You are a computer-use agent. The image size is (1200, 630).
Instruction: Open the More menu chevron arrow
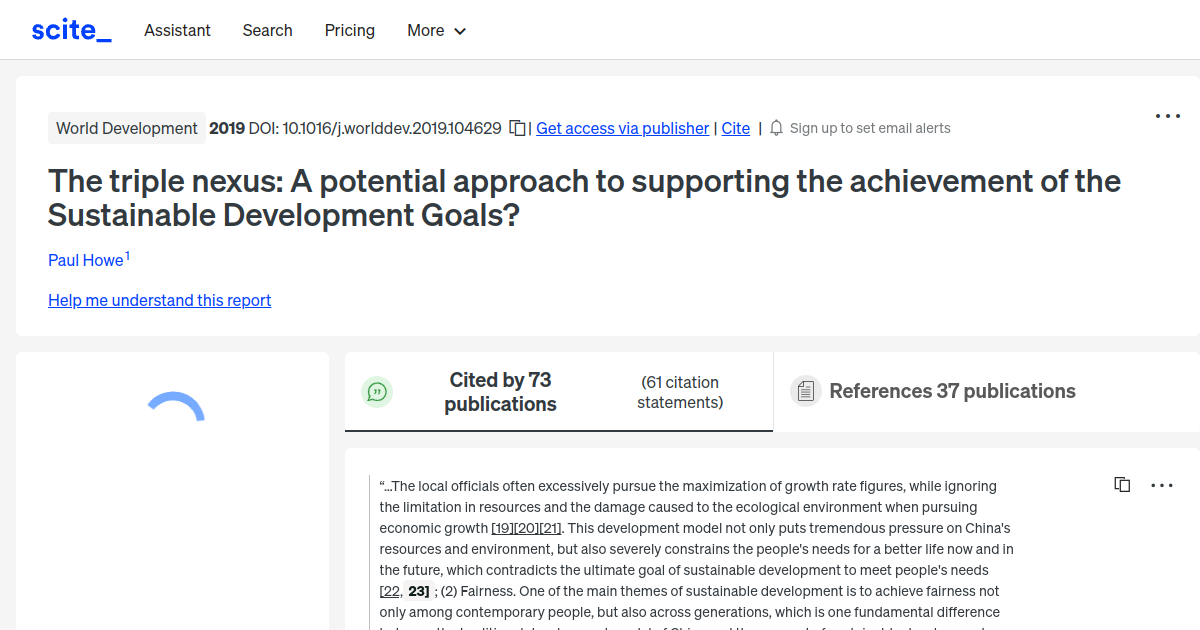tap(461, 31)
